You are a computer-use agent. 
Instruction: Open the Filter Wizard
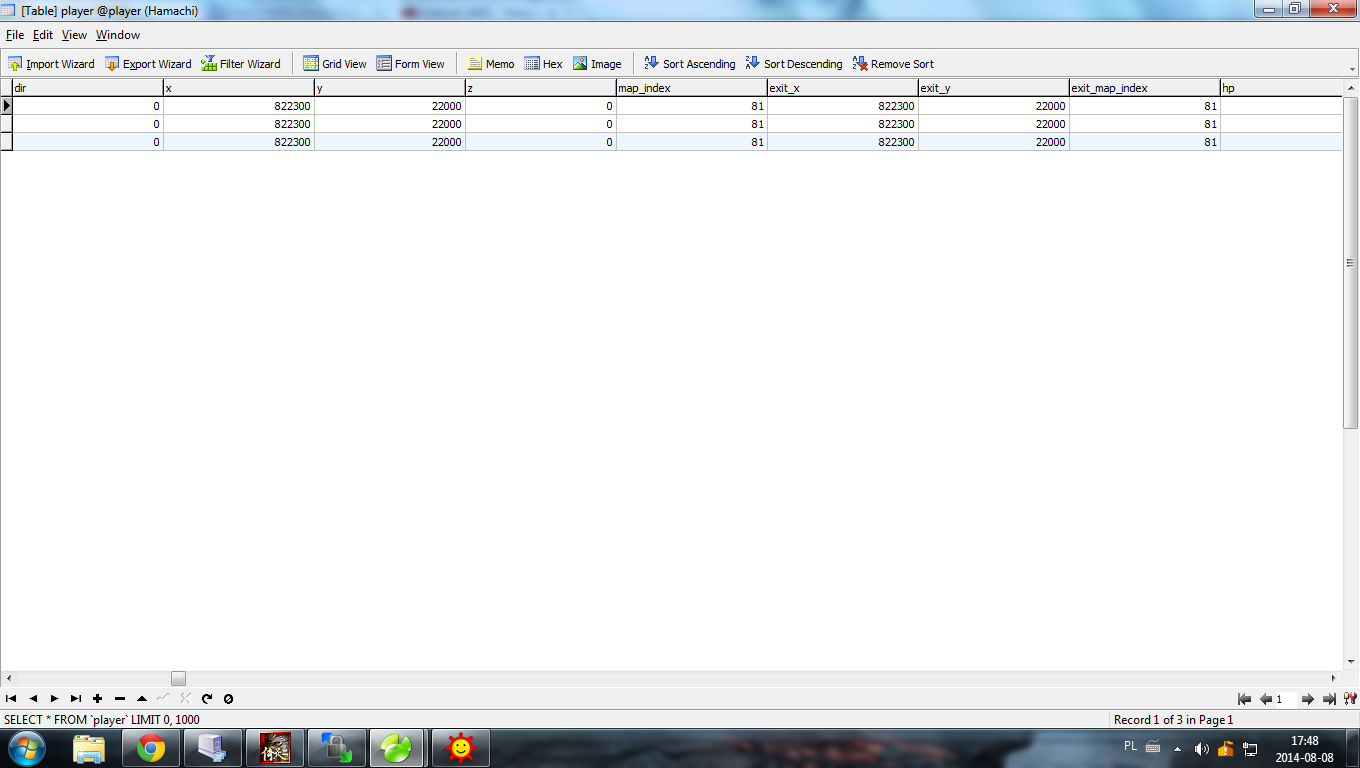pos(241,64)
